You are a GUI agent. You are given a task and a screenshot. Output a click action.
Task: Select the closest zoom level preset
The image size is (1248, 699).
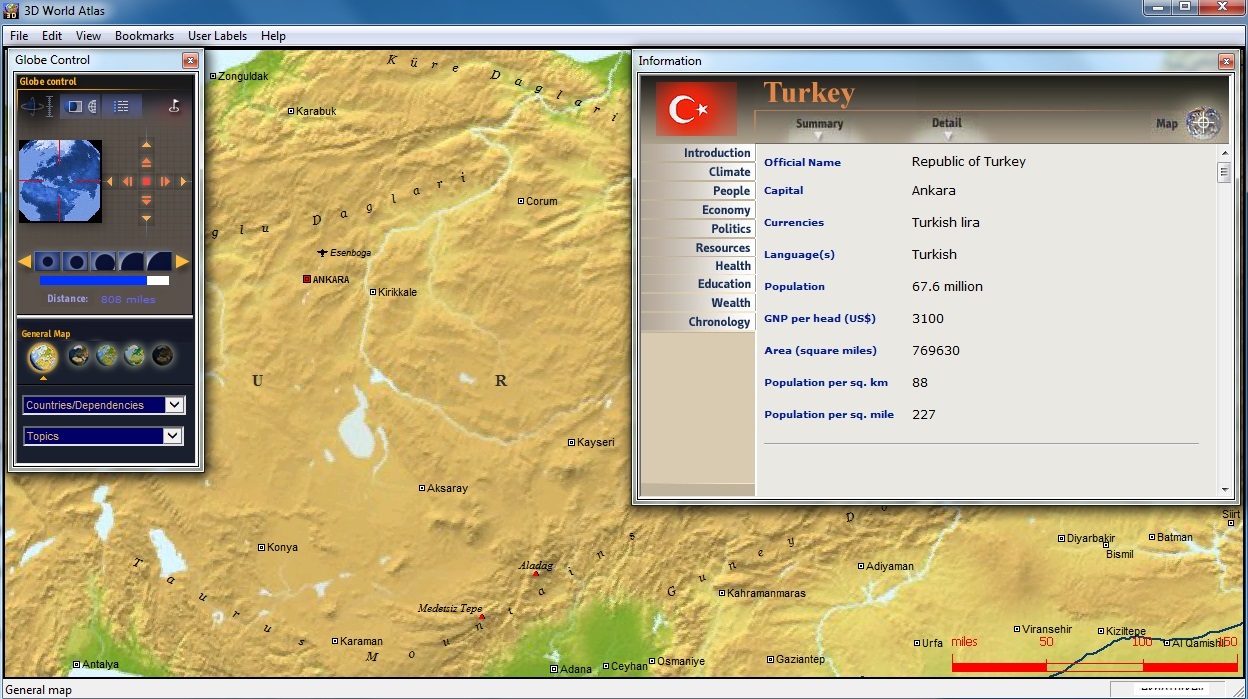tap(159, 262)
